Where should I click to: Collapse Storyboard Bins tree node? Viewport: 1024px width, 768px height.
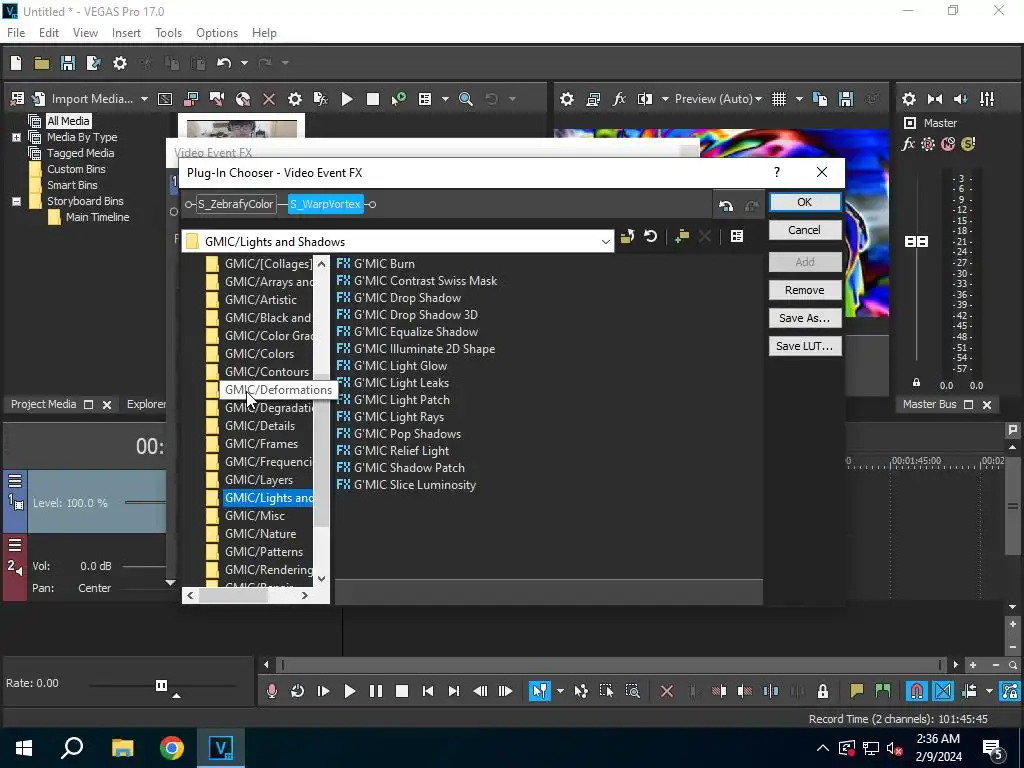pyautogui.click(x=16, y=201)
